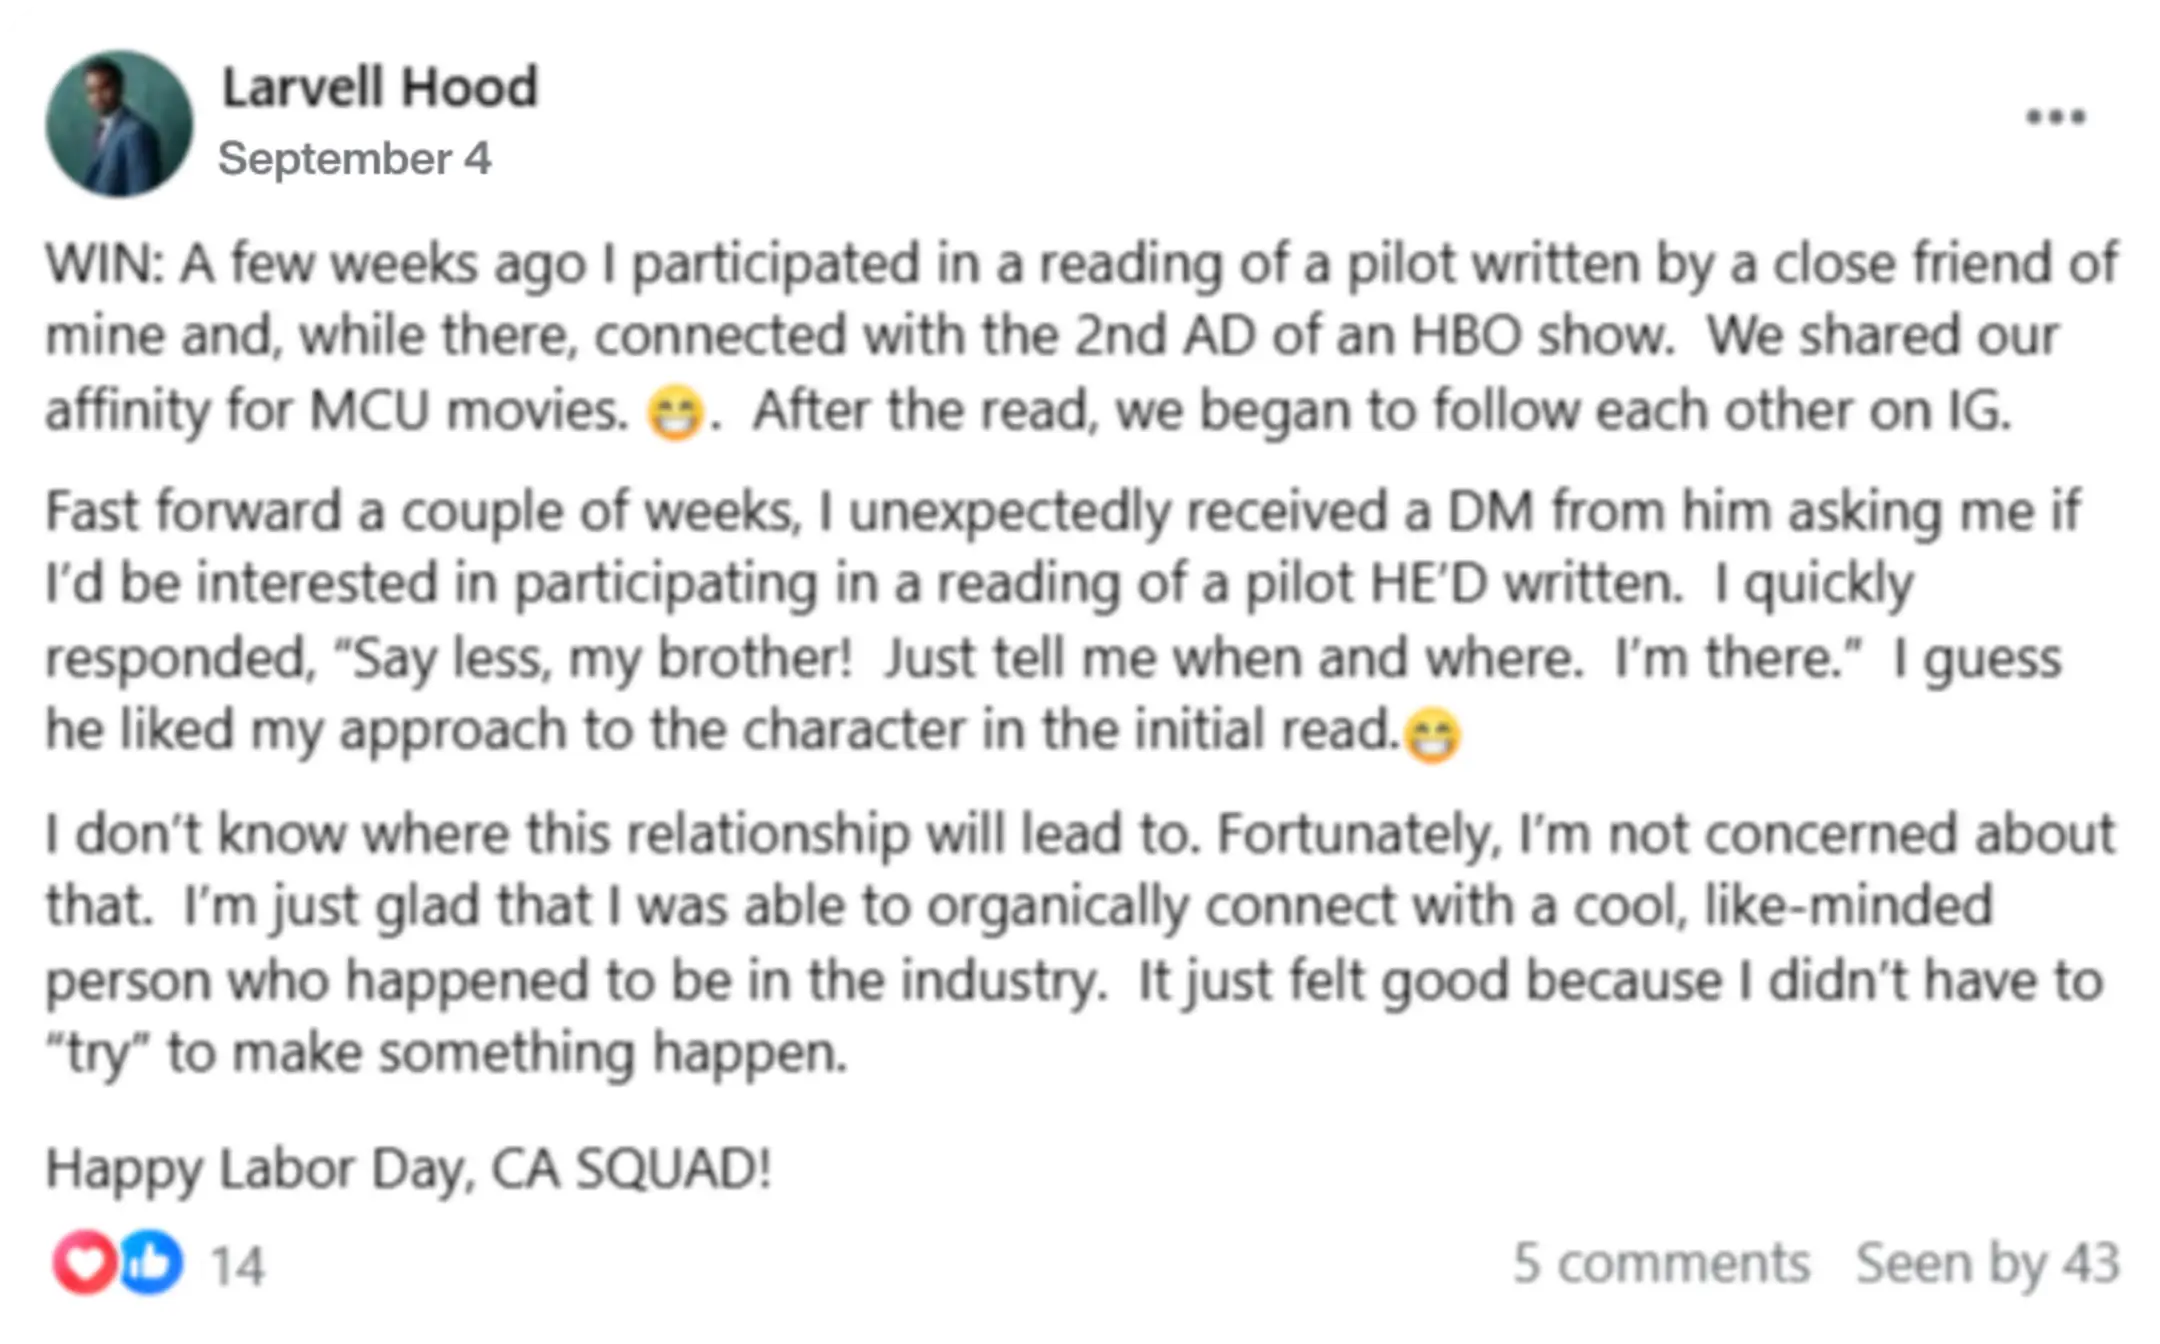Click grinning emoji after MCU movies

(x=676, y=412)
